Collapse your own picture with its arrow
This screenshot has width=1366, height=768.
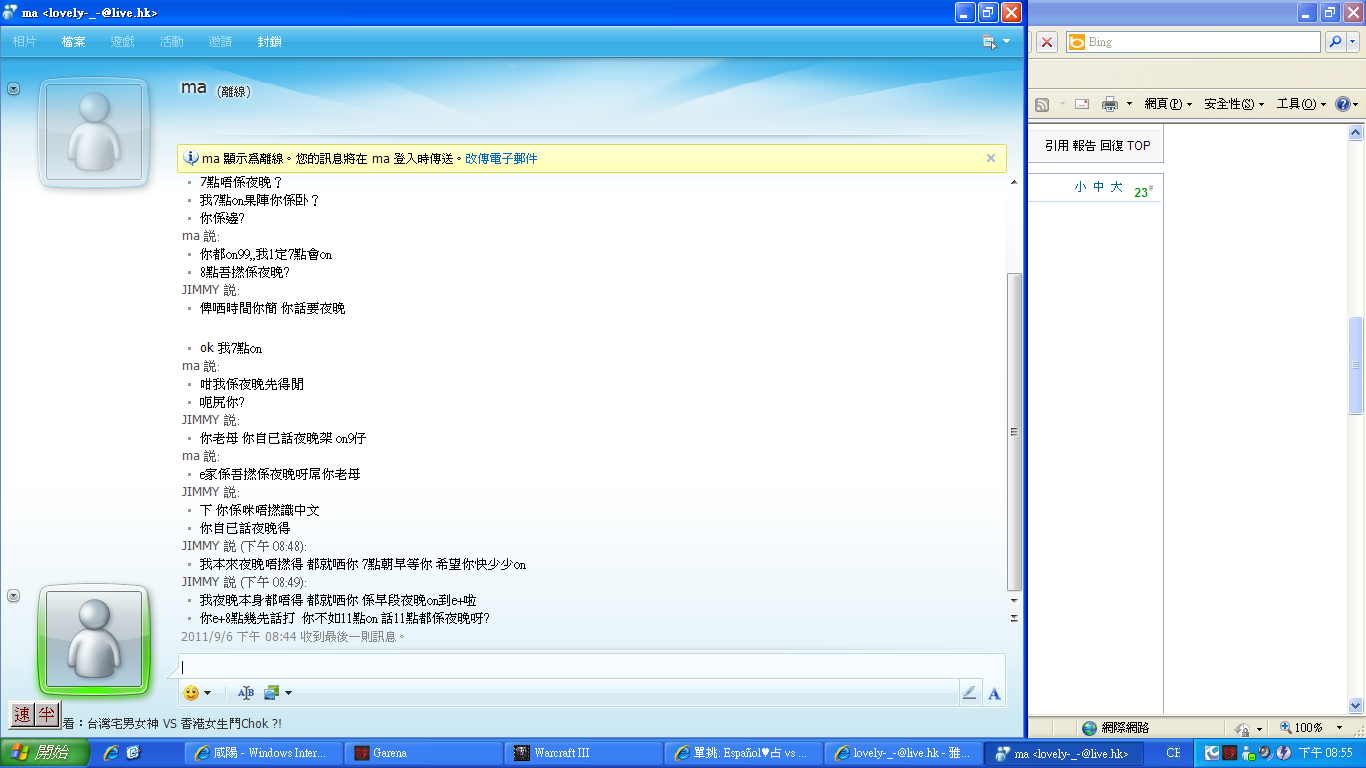(x=14, y=596)
